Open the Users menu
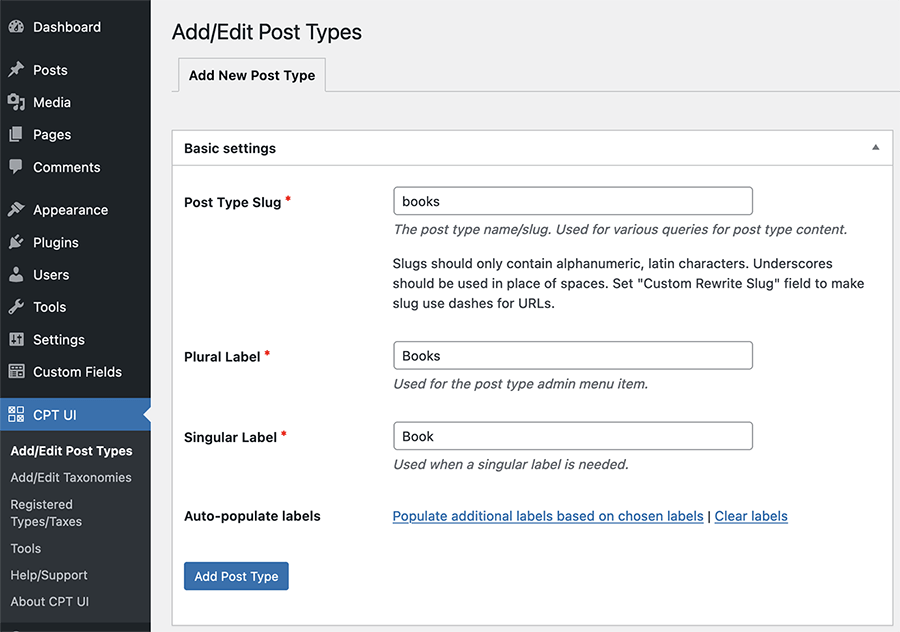Viewport: 900px width, 632px height. (x=75, y=274)
